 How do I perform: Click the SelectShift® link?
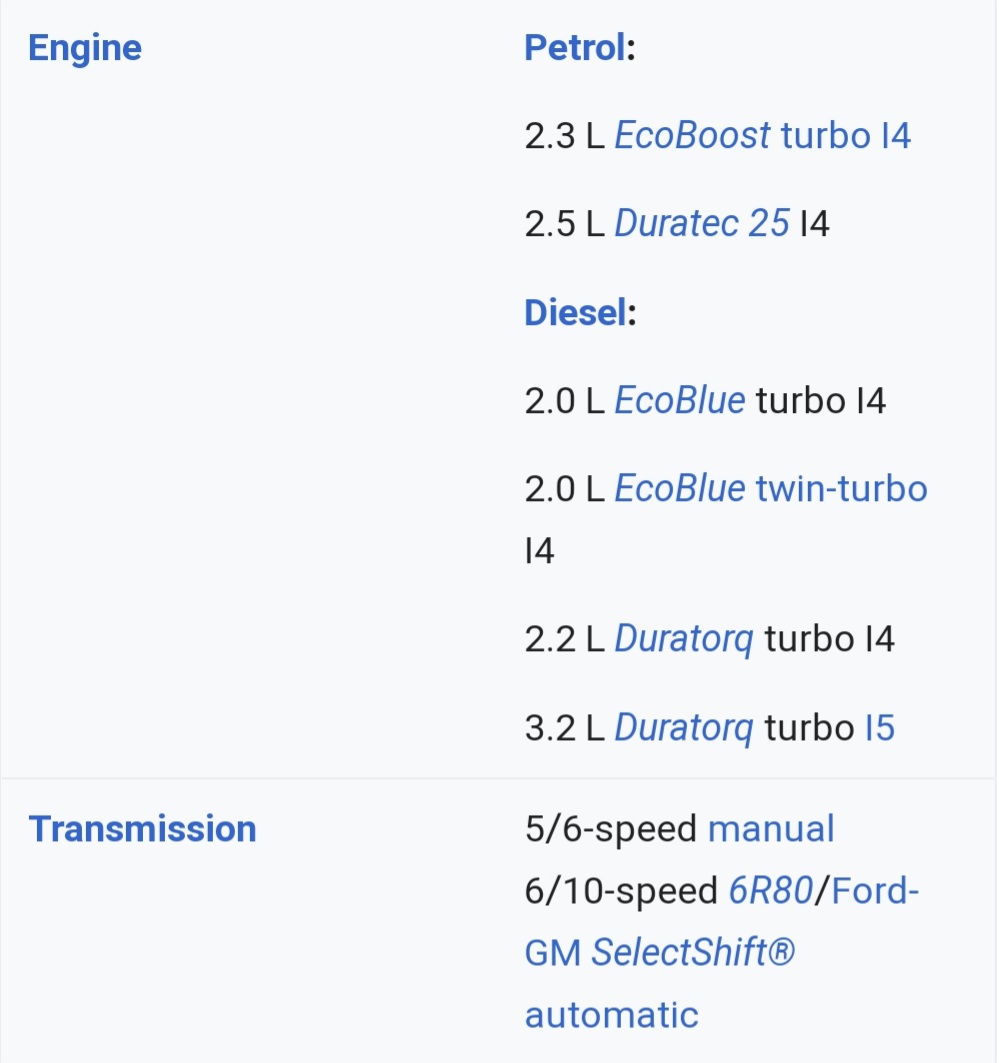coord(693,952)
